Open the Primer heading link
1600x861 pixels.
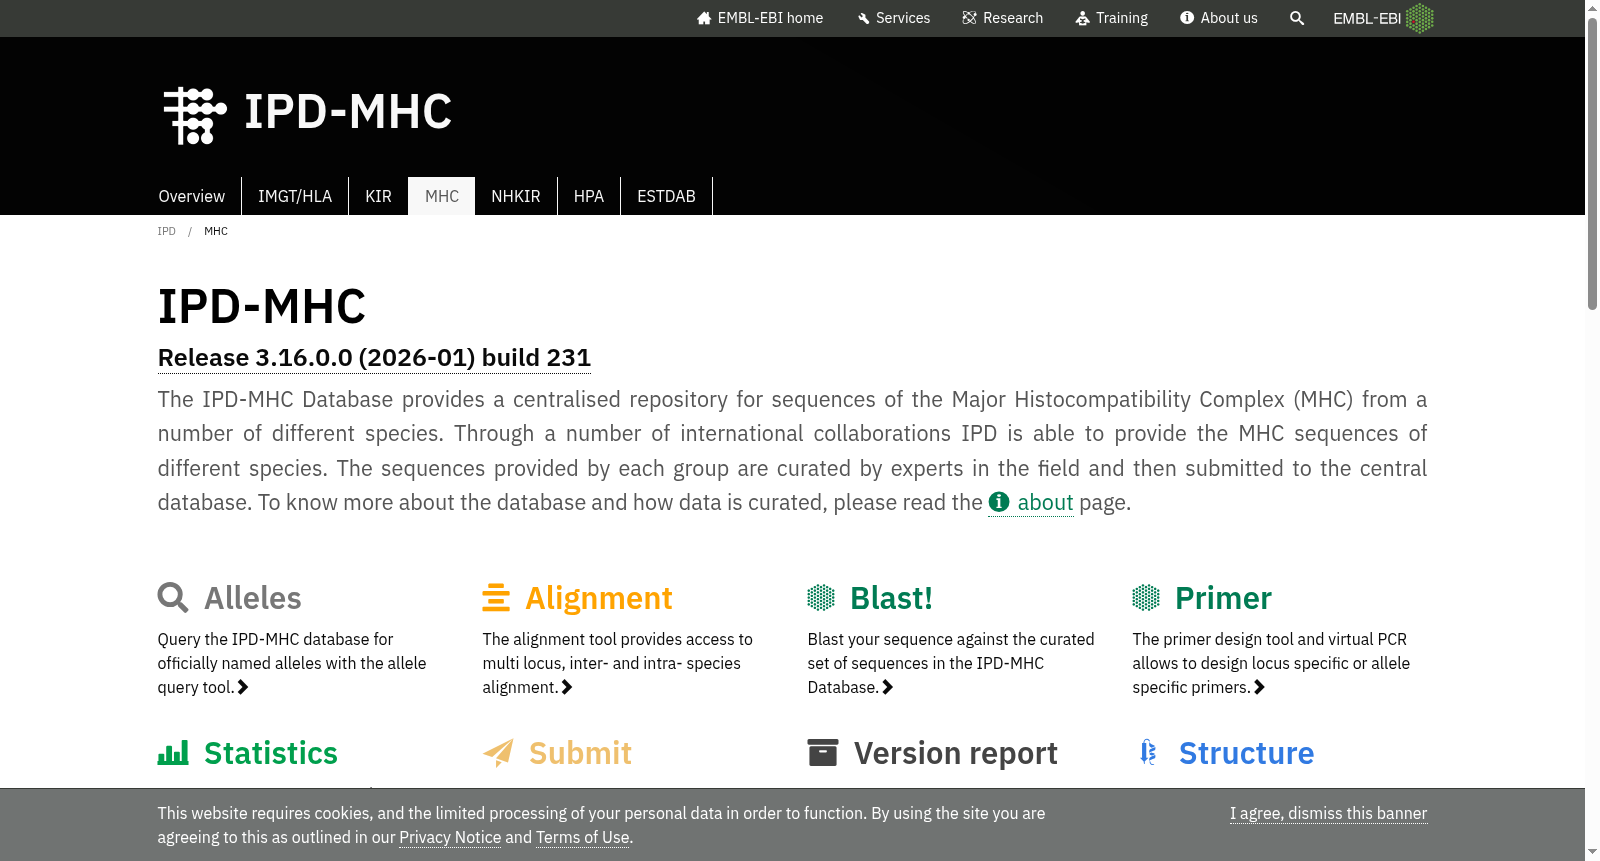pos(1223,598)
